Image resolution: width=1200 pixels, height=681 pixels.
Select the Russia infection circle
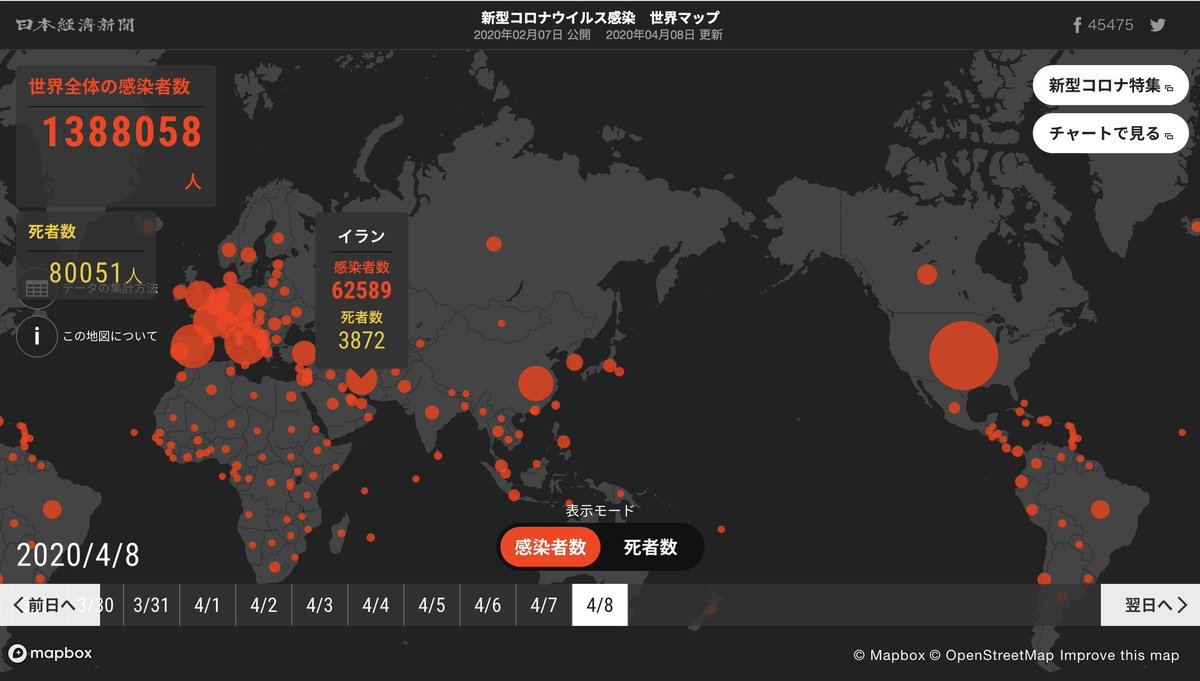[493, 243]
